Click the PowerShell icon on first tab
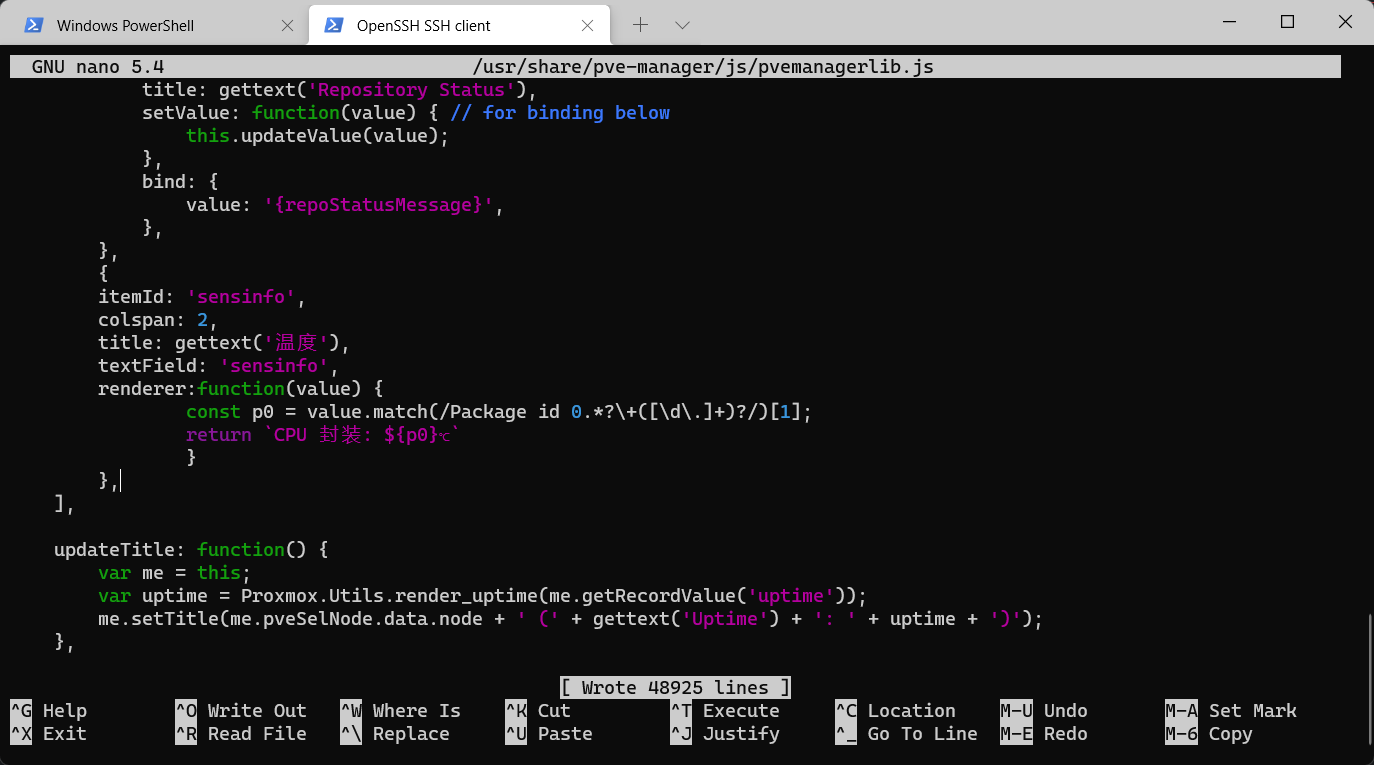1374x765 pixels. tap(34, 25)
